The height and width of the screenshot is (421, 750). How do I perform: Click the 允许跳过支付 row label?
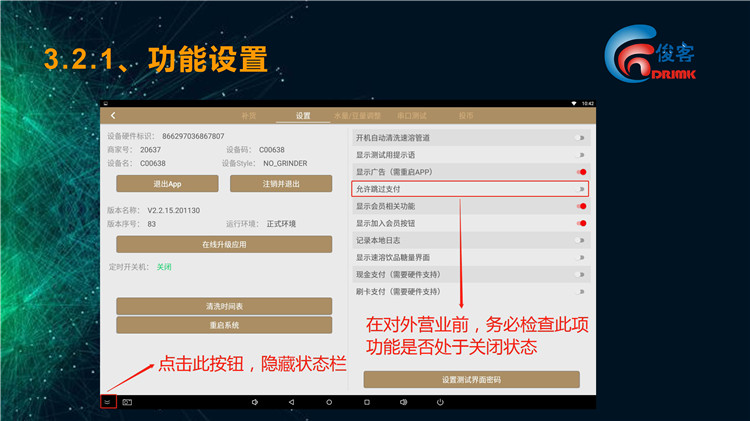378,189
